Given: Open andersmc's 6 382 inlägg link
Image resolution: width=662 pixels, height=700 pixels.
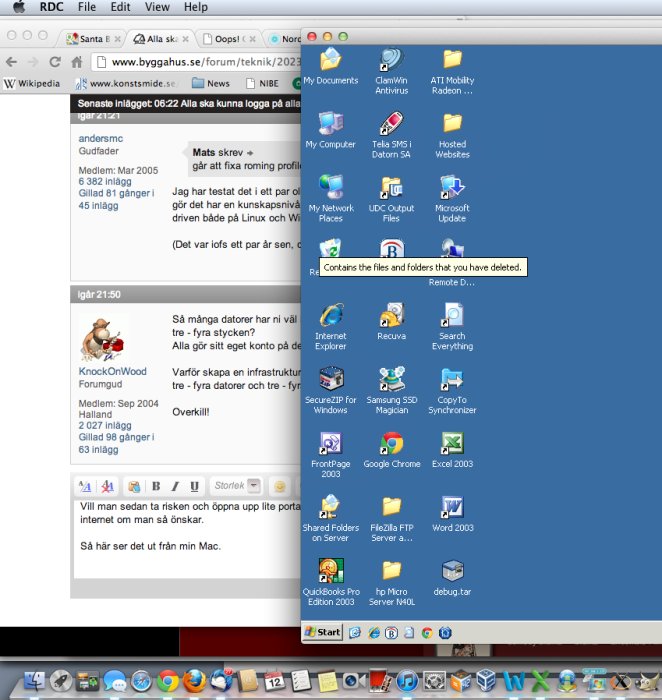Looking at the screenshot, I should (x=105, y=182).
